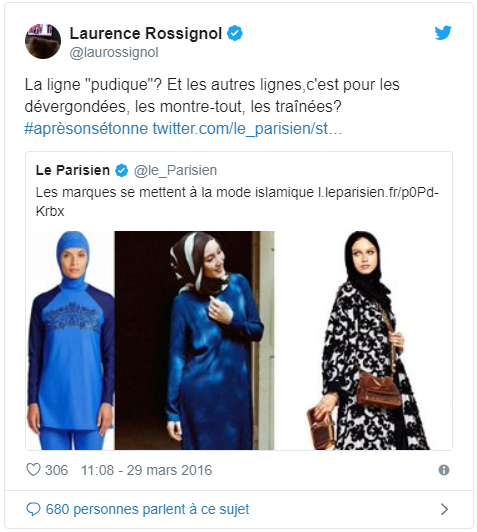Open the black-and-white lace abaya photo
This screenshot has height=532, width=477.
[363, 340]
